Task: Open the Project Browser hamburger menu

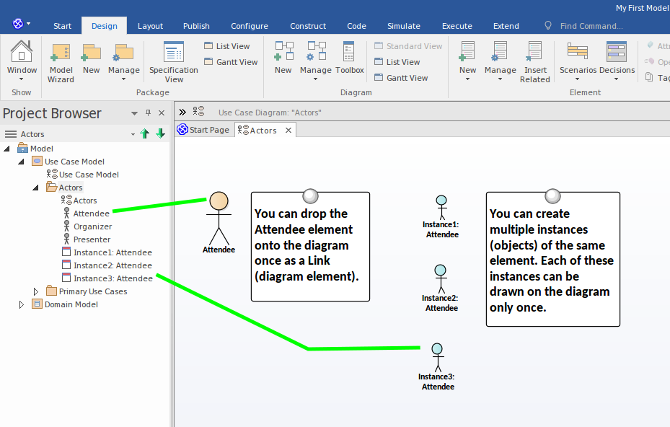Action: pyautogui.click(x=11, y=133)
